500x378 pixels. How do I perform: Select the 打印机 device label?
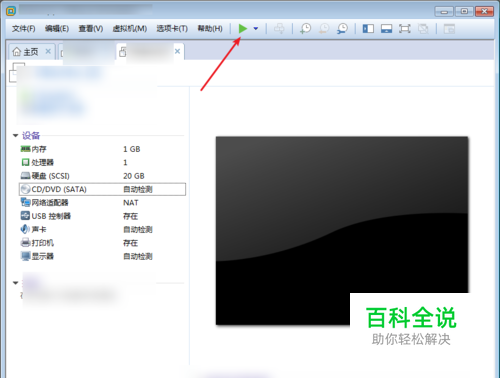pyautogui.click(x=43, y=243)
